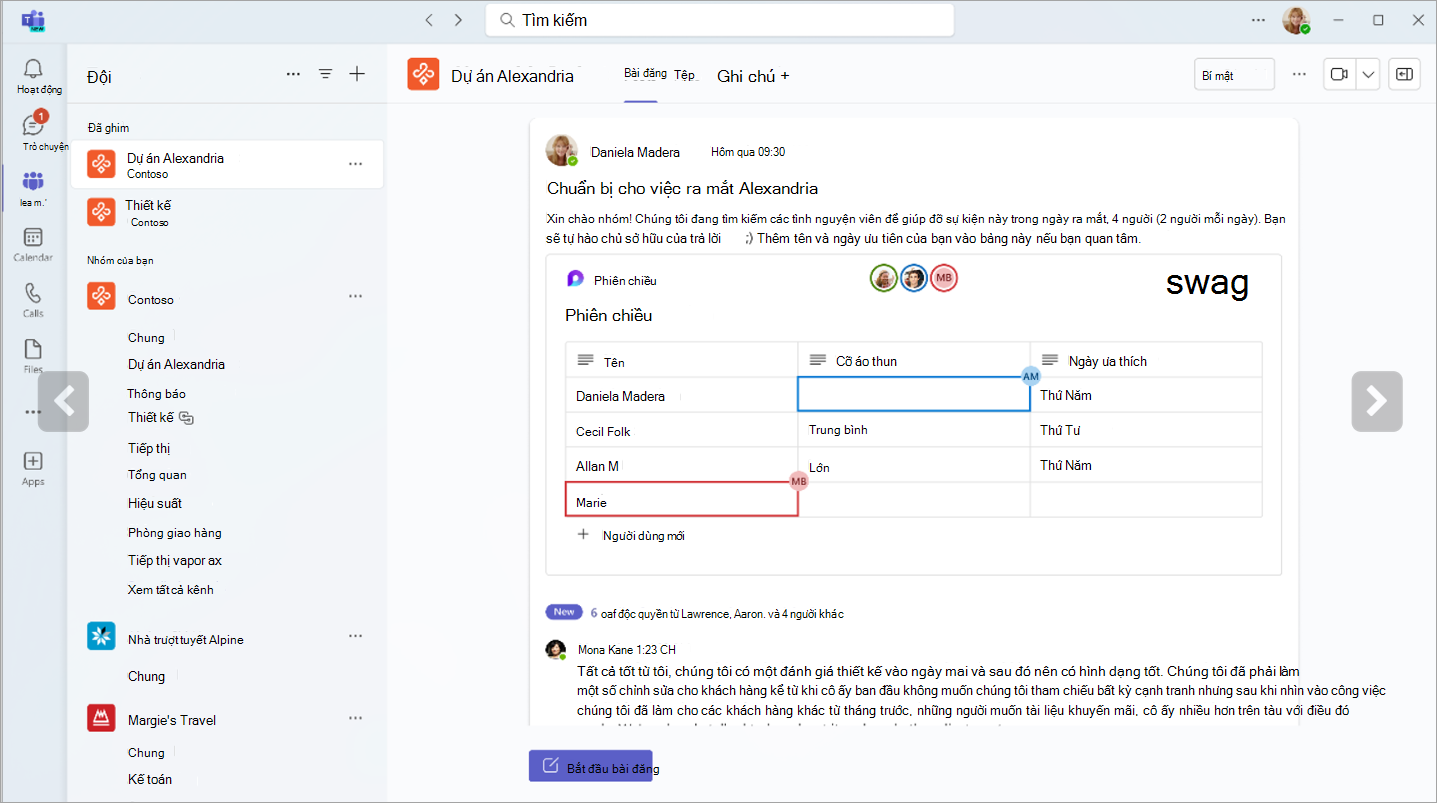This screenshot has height=803, width=1437.
Task: Open the new replies link from Lawrence, Aaron
Action: [716, 613]
